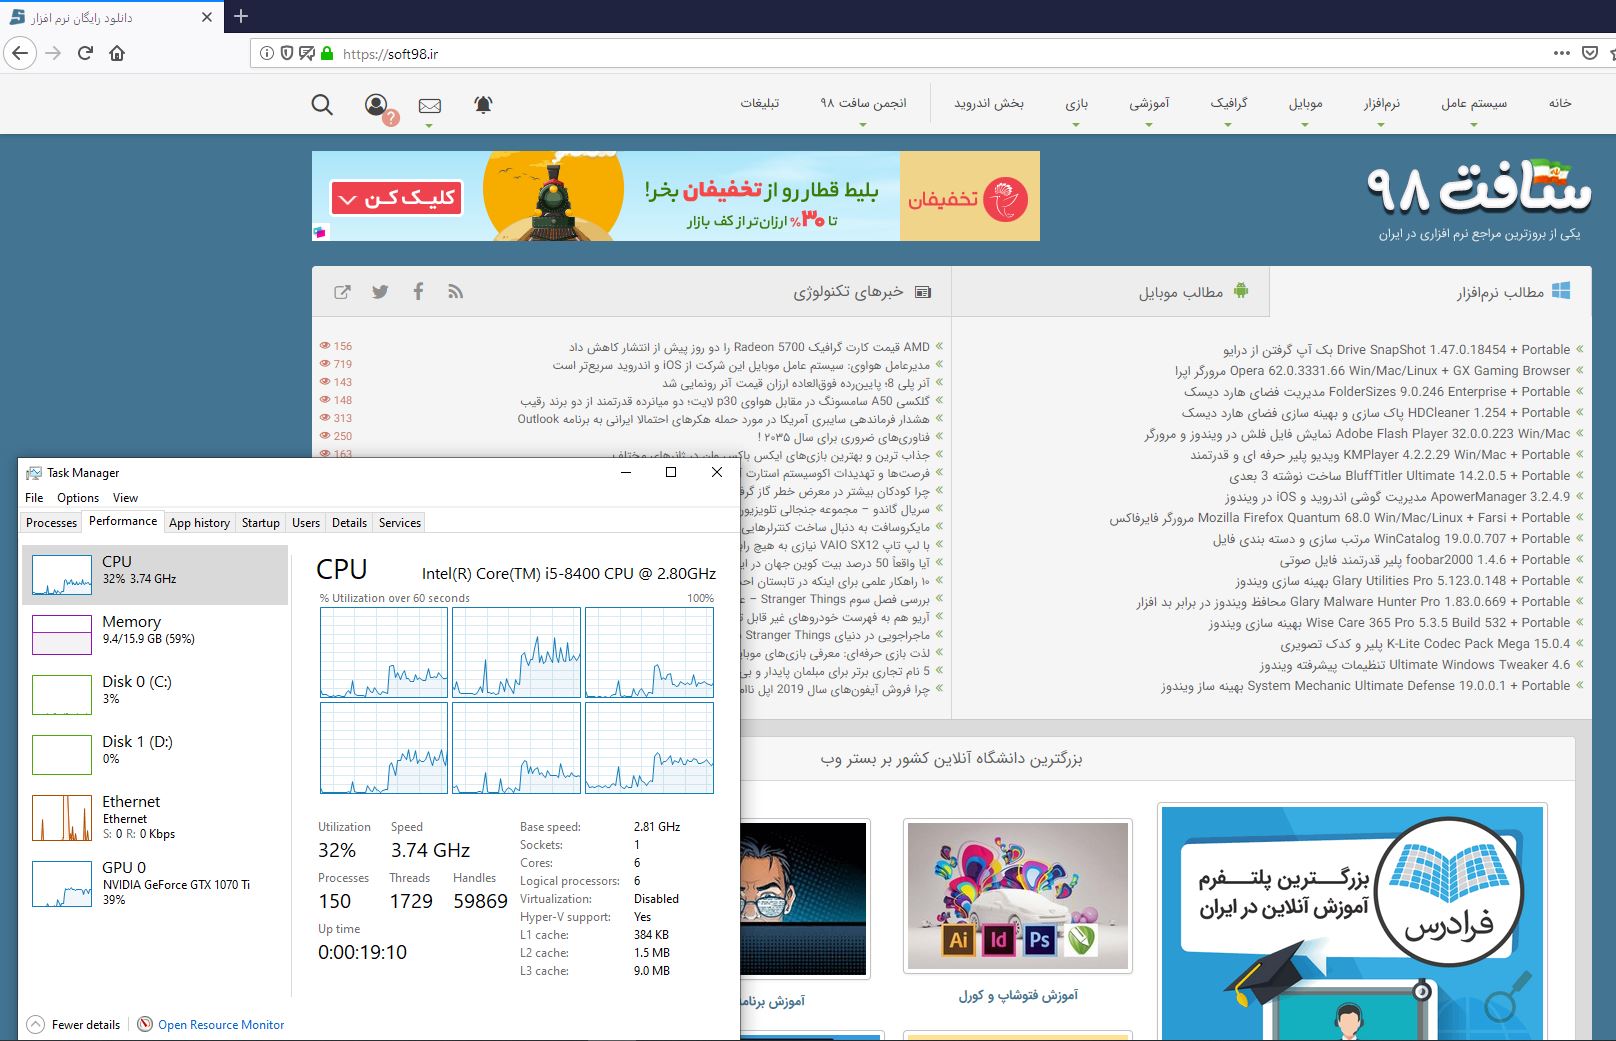The image size is (1616, 1041).
Task: Select Ethernet in performance list
Action: click(155, 817)
